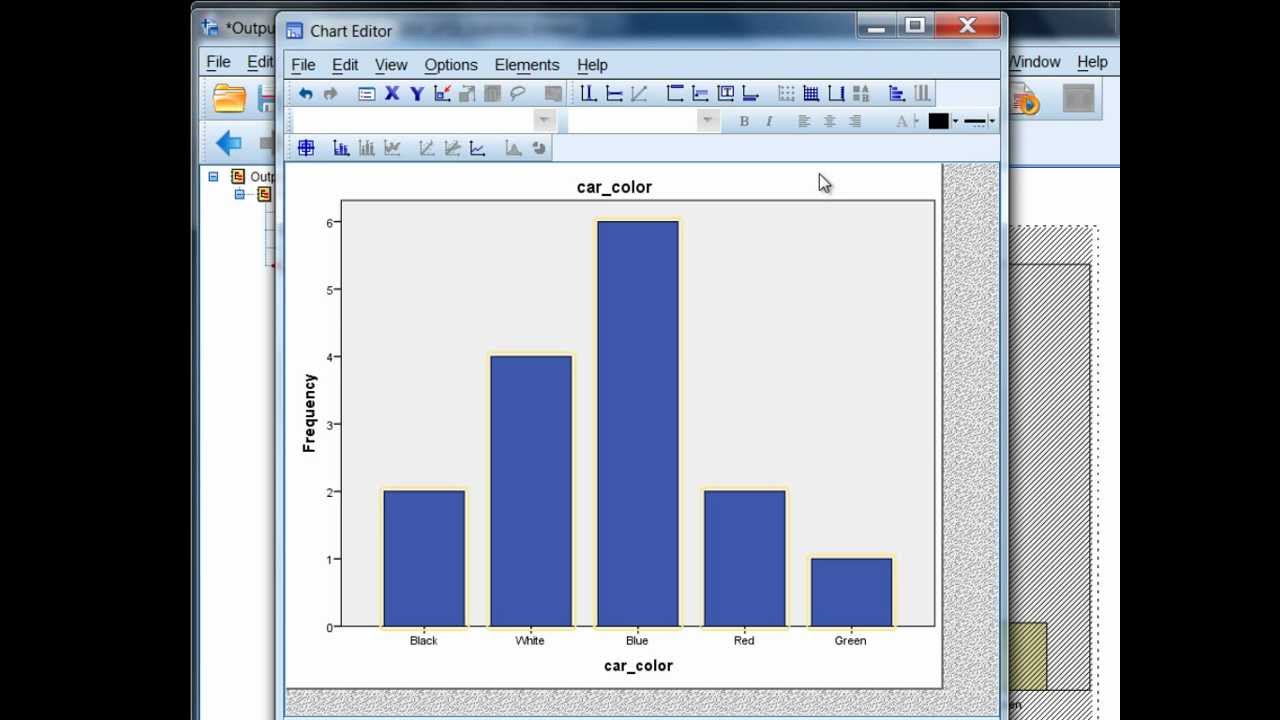This screenshot has width=1280, height=720.
Task: Click the explode pie slice icon
Action: coord(539,147)
